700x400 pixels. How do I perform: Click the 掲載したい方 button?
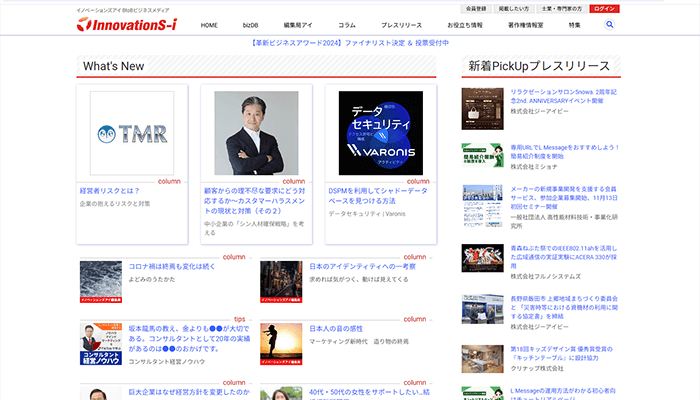pyautogui.click(x=513, y=8)
